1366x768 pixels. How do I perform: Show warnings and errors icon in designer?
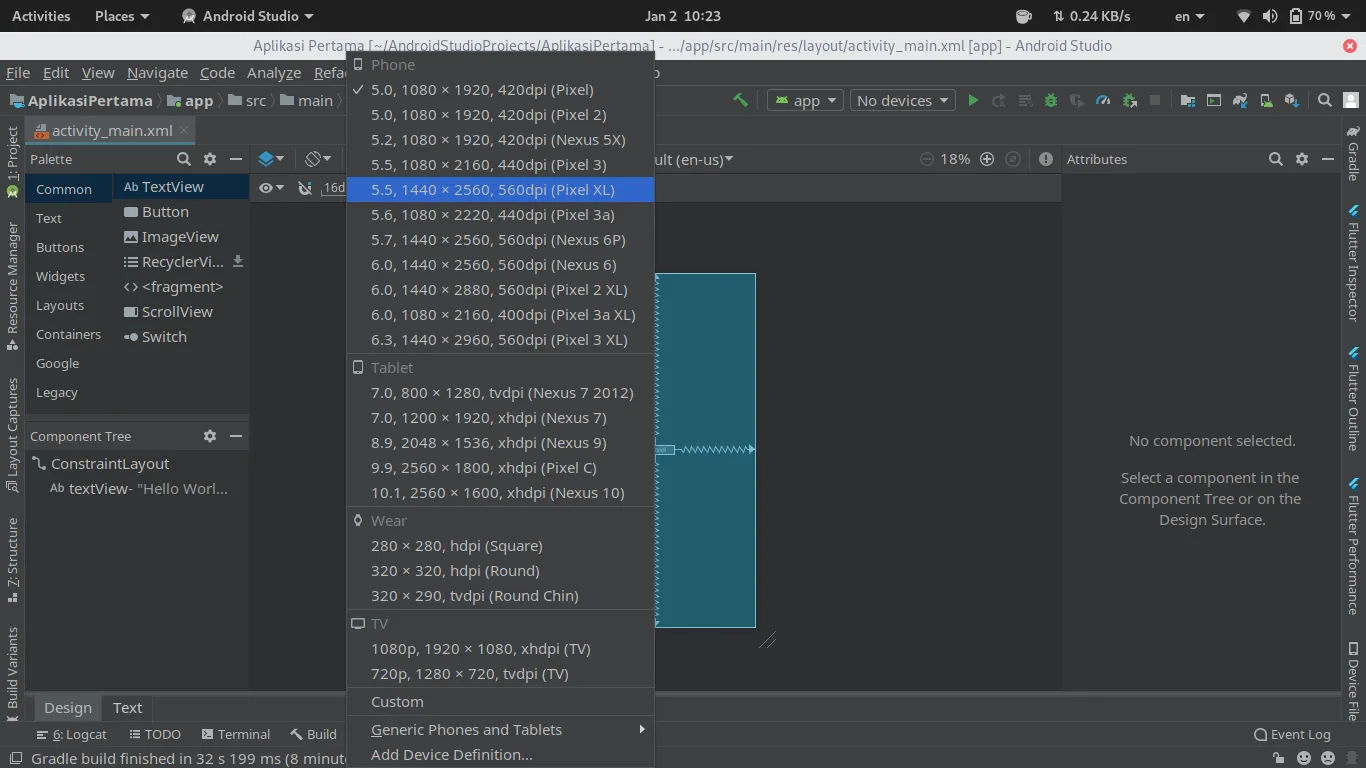coord(1046,159)
